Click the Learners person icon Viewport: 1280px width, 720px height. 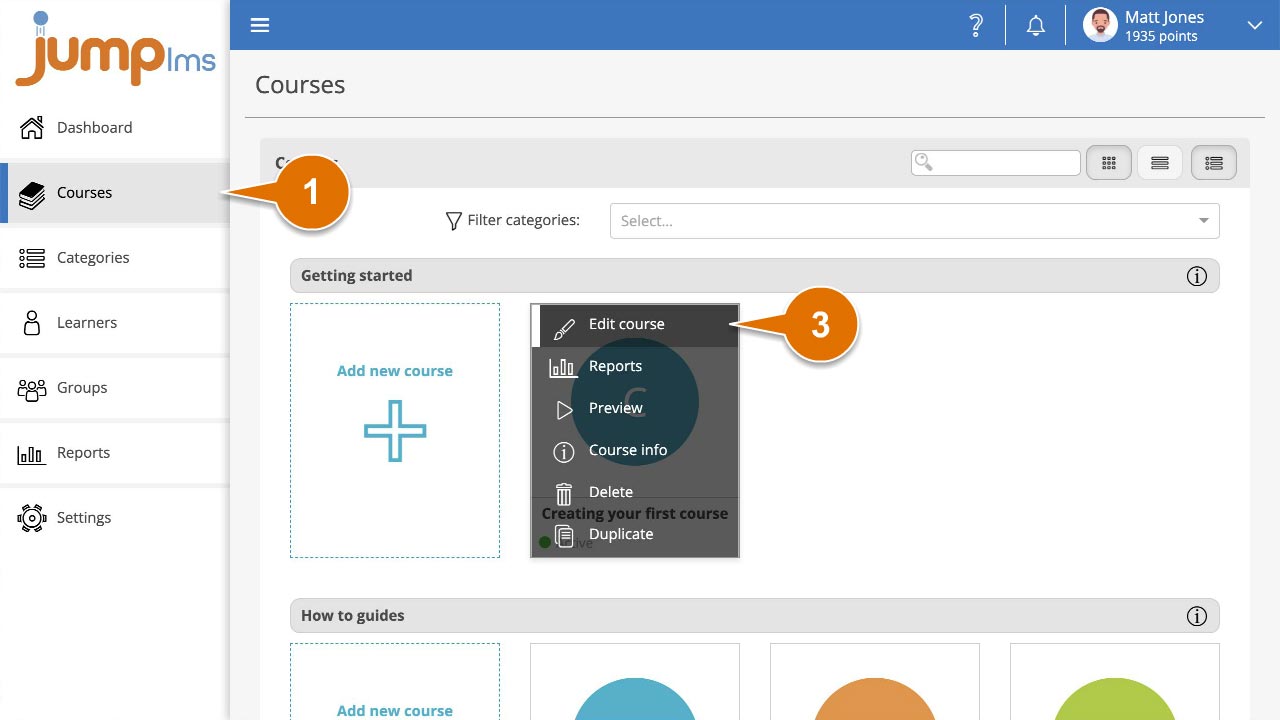[x=32, y=322]
